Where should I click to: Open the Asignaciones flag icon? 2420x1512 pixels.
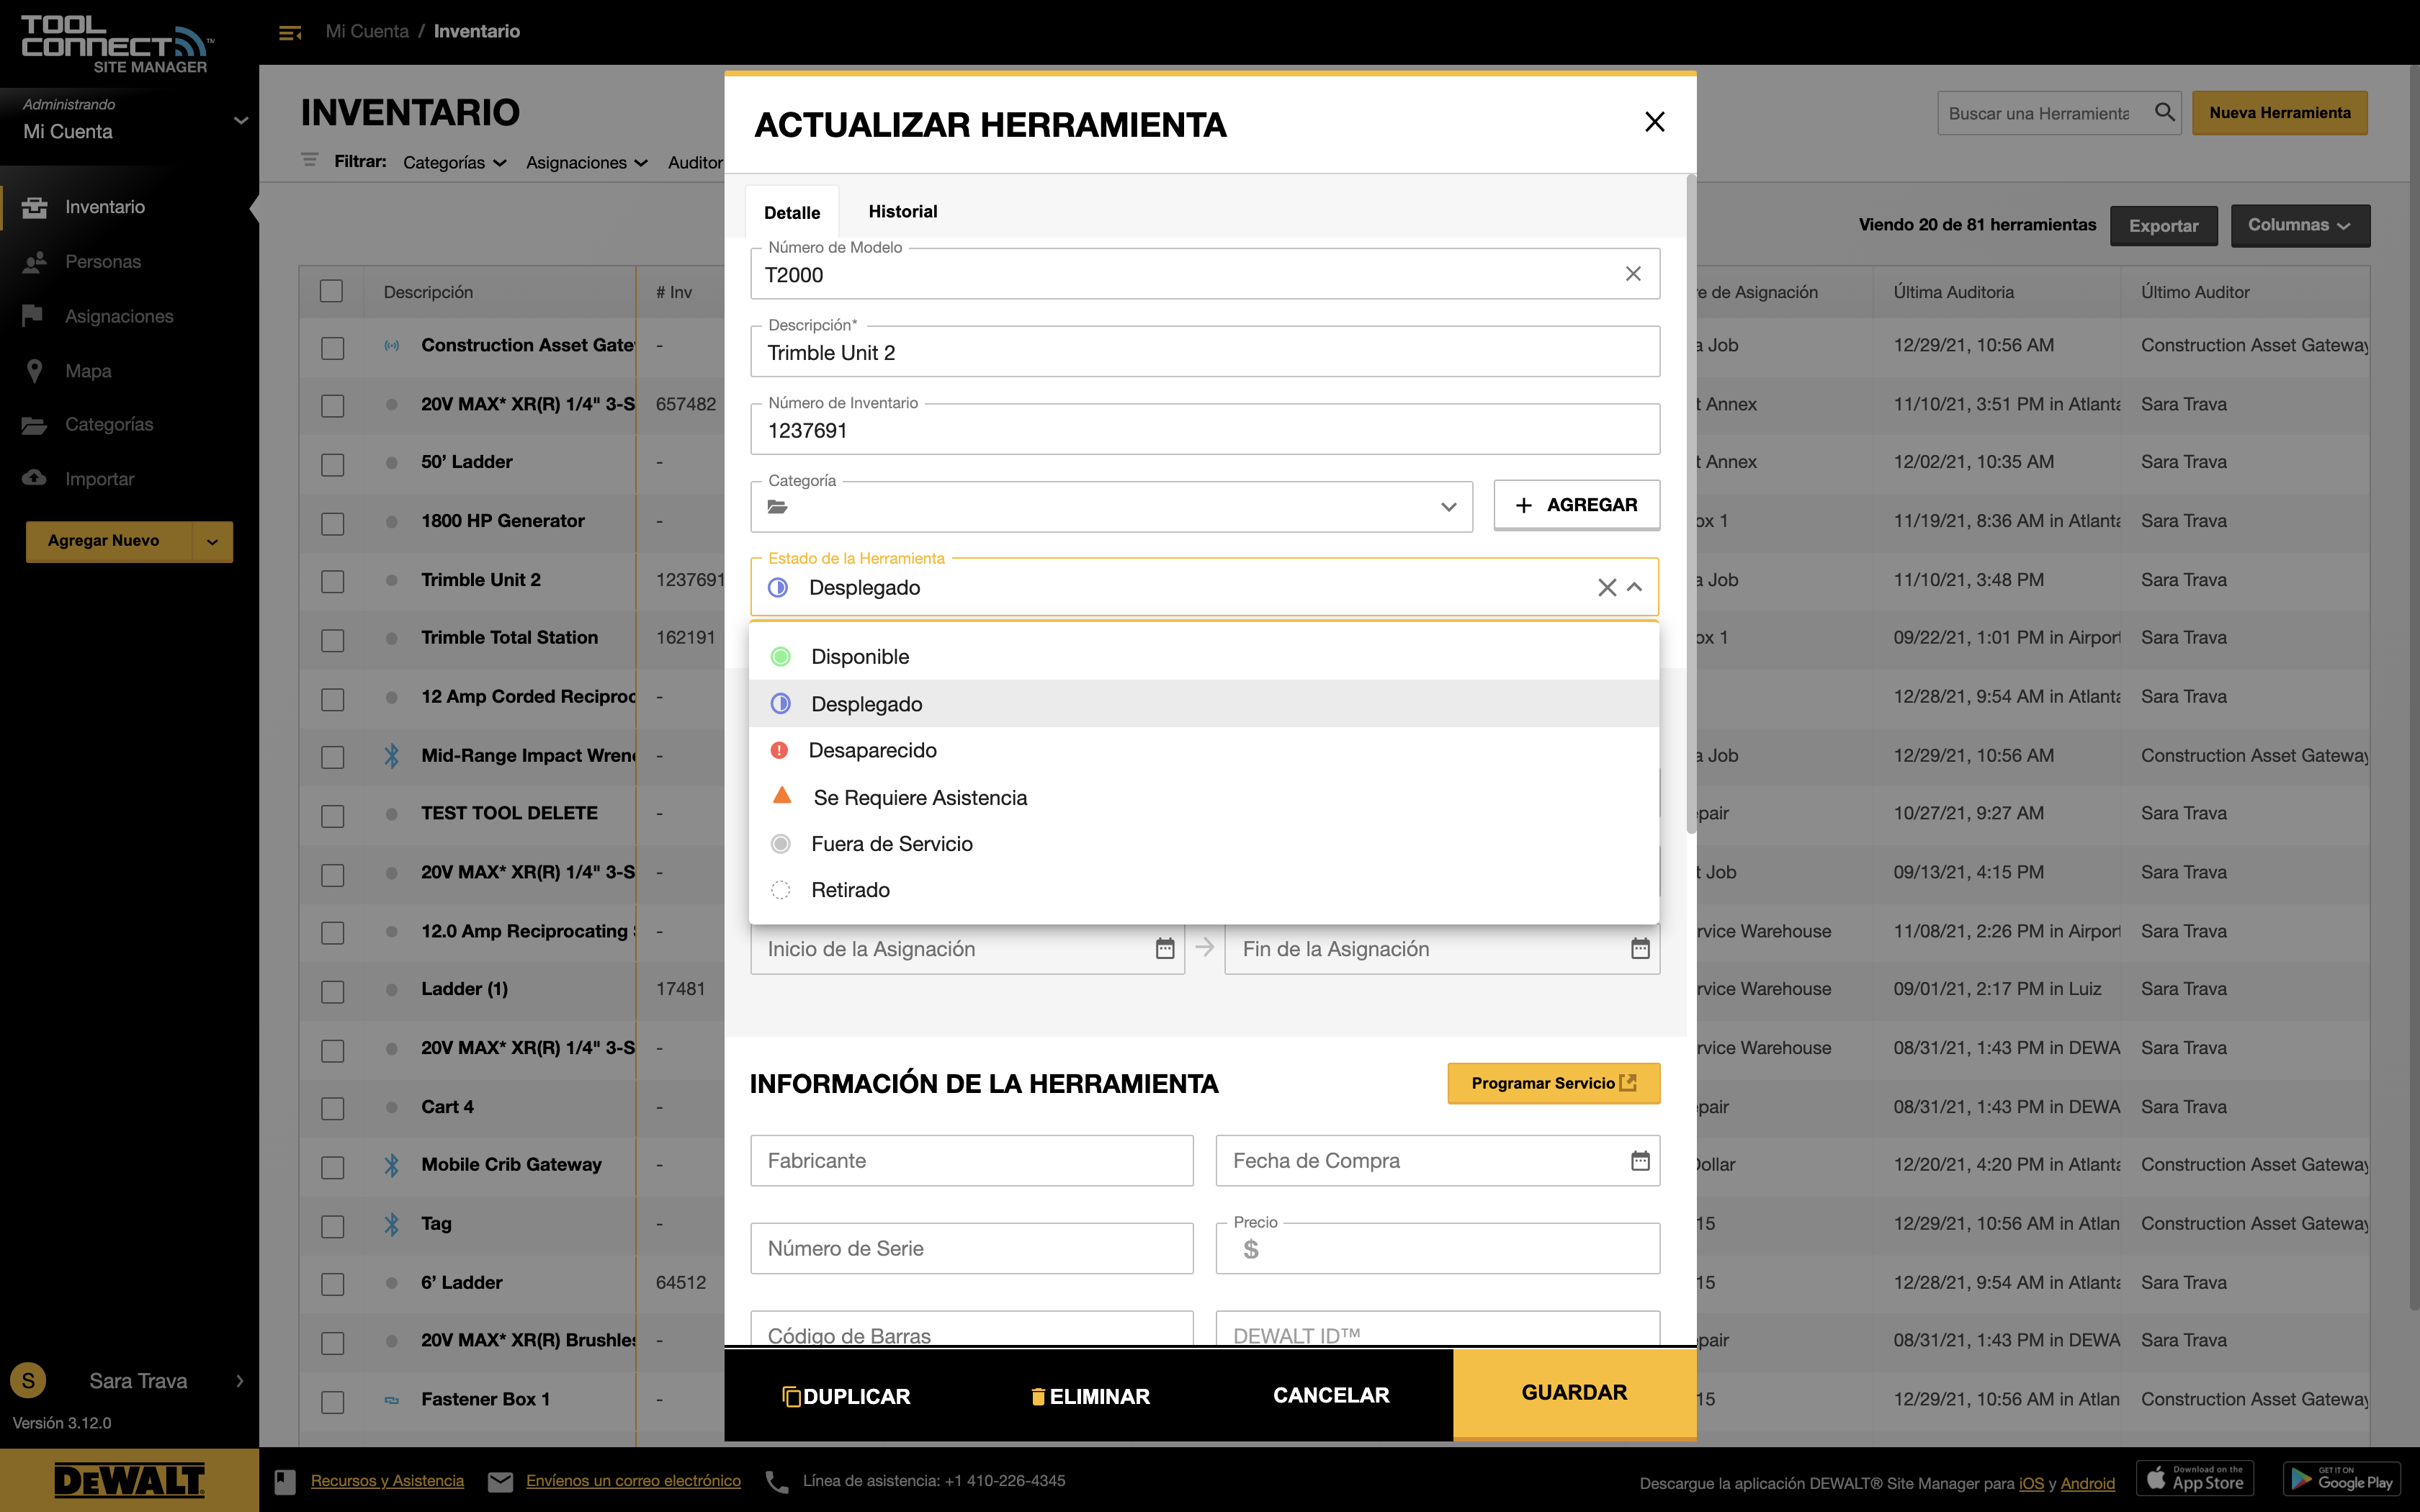(x=32, y=316)
